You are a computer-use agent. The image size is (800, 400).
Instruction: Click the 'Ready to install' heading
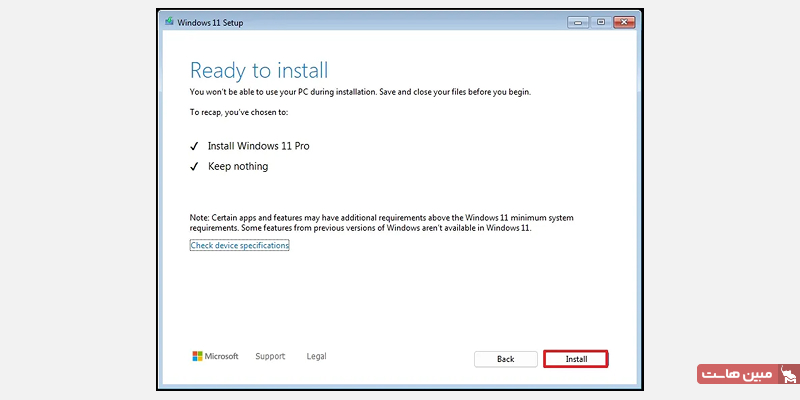coord(259,70)
